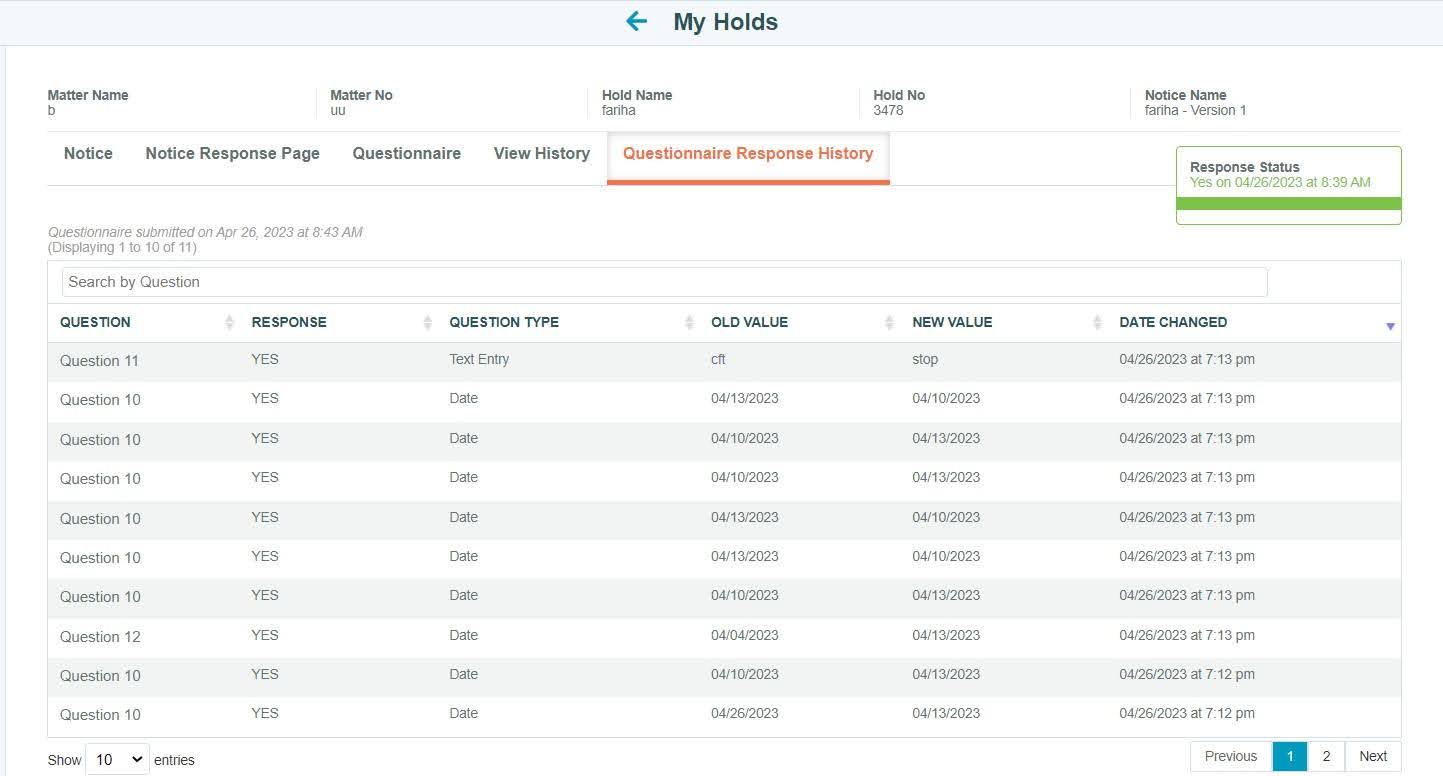1443x776 pixels.
Task: Click the green Response Status bar
Action: 1289,203
